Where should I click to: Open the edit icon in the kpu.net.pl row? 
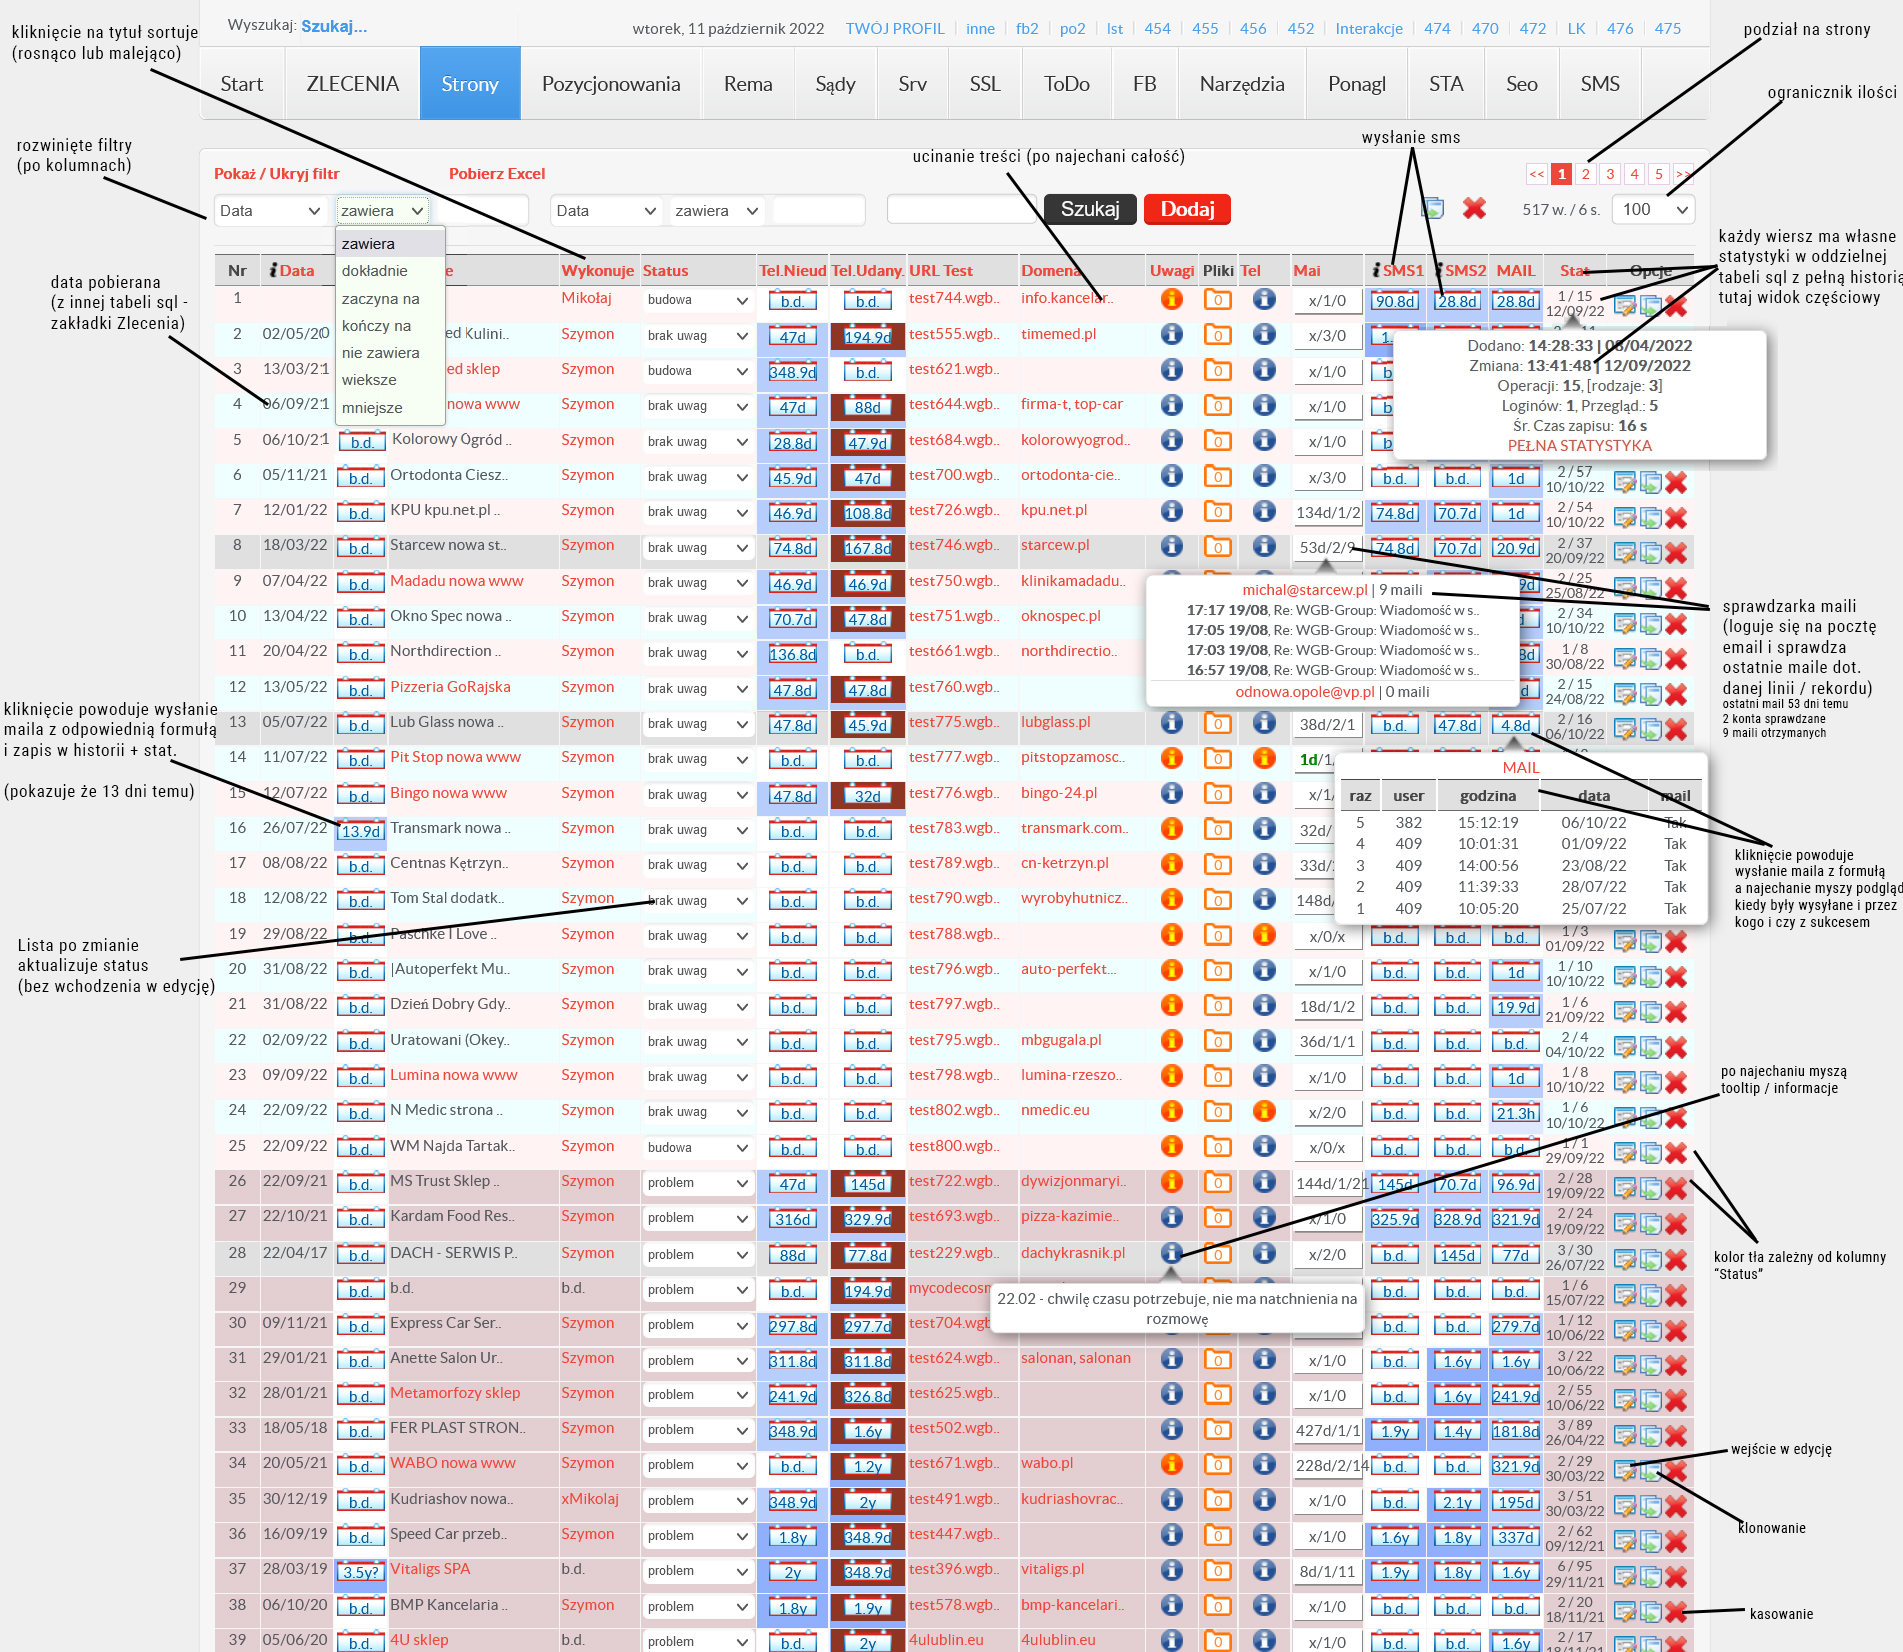point(1624,518)
